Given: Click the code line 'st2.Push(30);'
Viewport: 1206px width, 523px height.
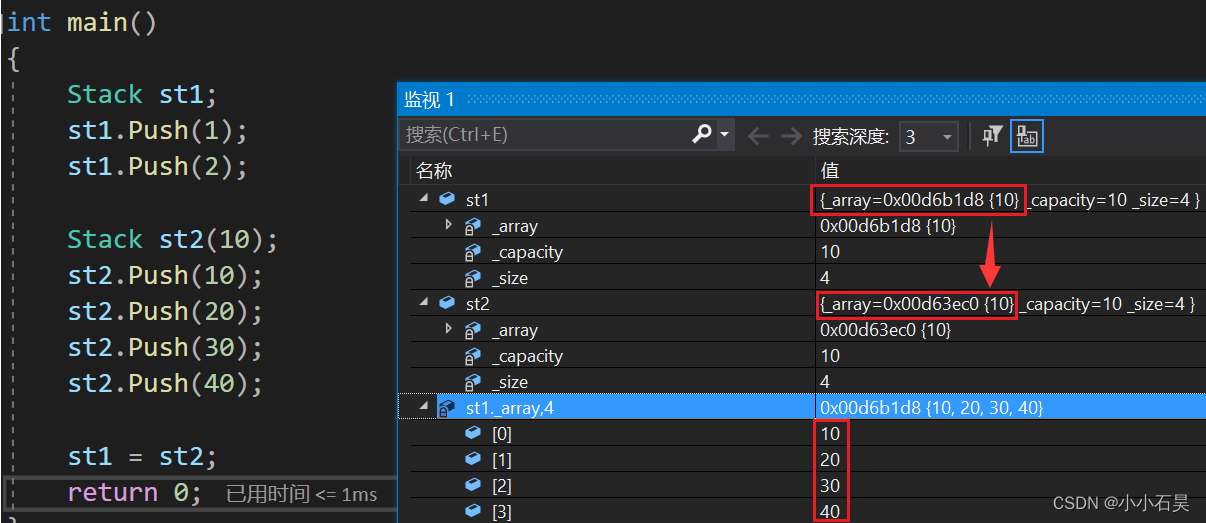Looking at the screenshot, I should pos(165,348).
